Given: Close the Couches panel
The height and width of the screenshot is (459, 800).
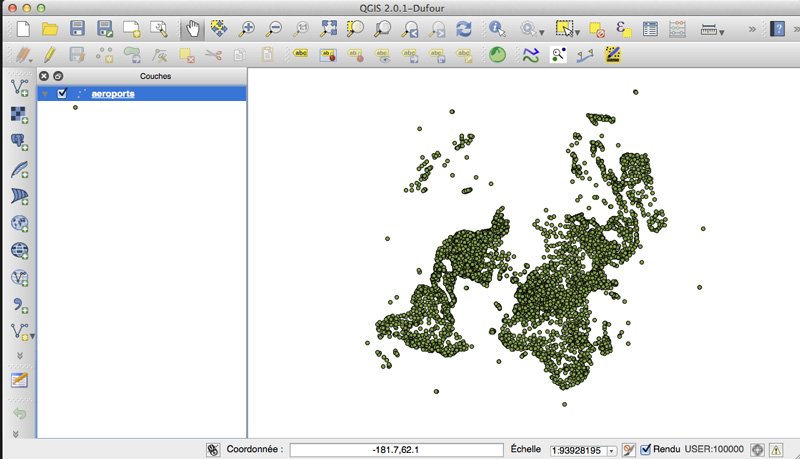Looking at the screenshot, I should (44, 76).
